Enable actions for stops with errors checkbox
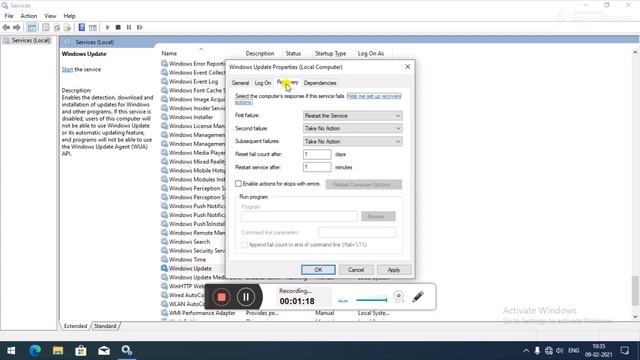Image resolution: width=640 pixels, height=360 pixels. click(x=238, y=184)
